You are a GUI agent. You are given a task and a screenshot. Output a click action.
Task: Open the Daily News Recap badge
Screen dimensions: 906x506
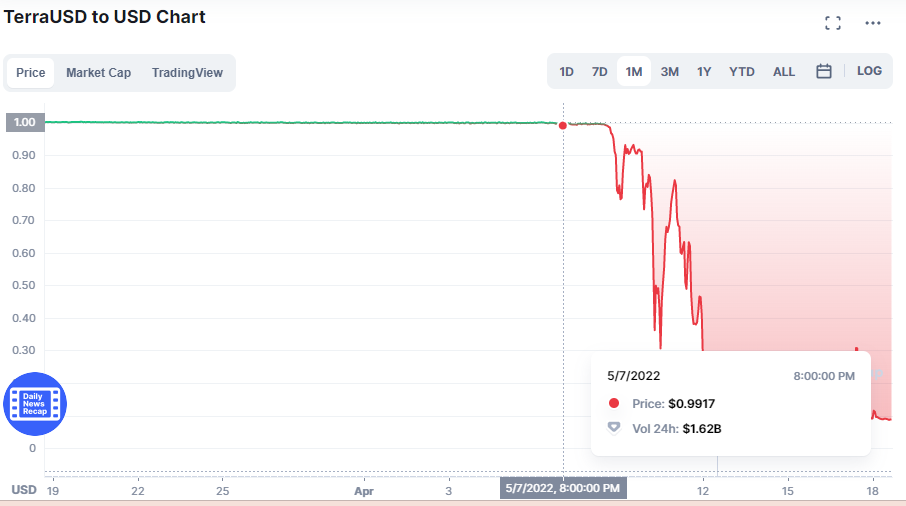pyautogui.click(x=35, y=404)
